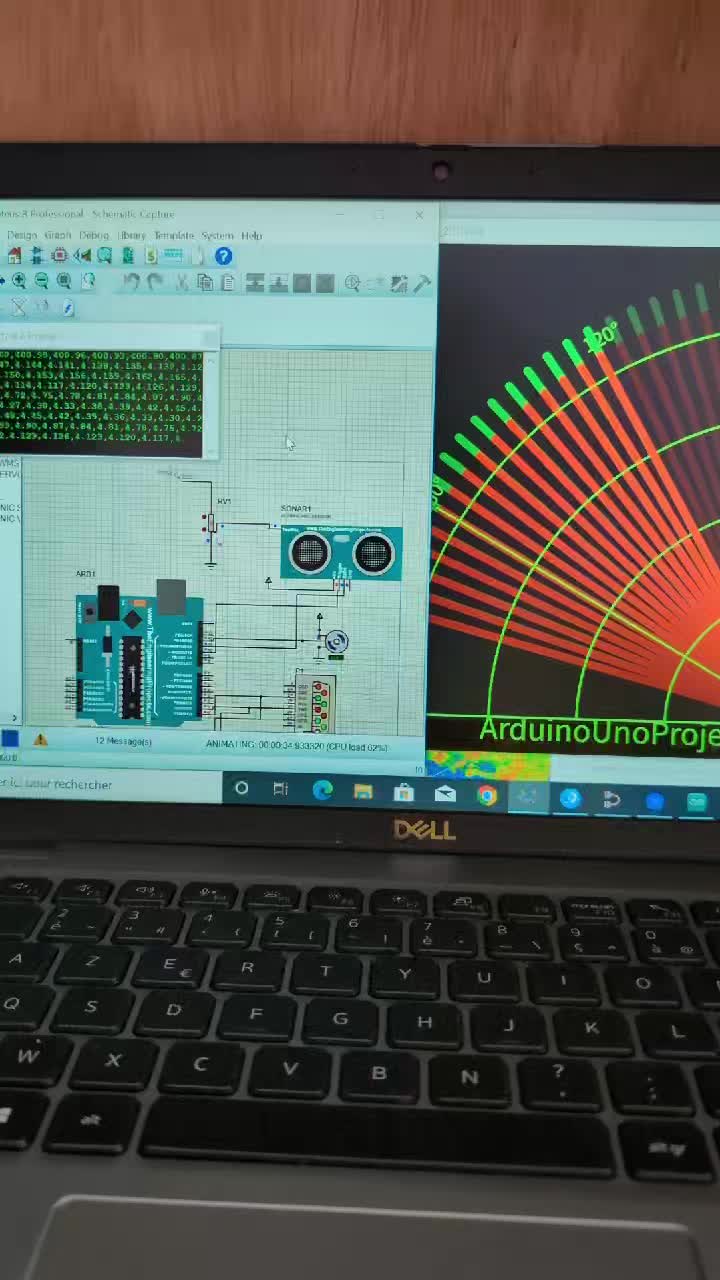Open the Home page toolbar icon
The image size is (720, 1280).
point(13,256)
